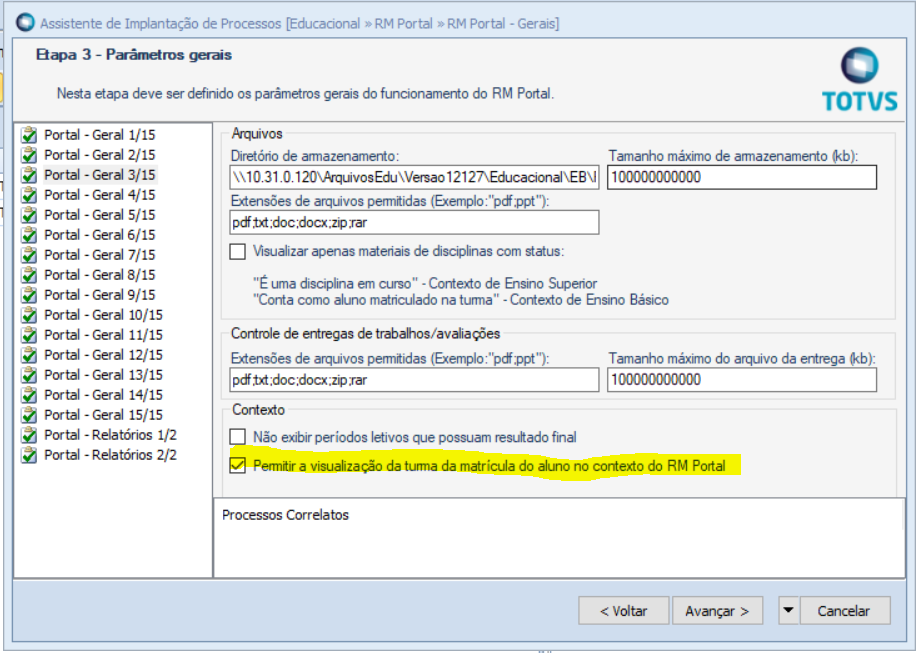Click the Voltar button
The height and width of the screenshot is (653, 916).
[623, 611]
